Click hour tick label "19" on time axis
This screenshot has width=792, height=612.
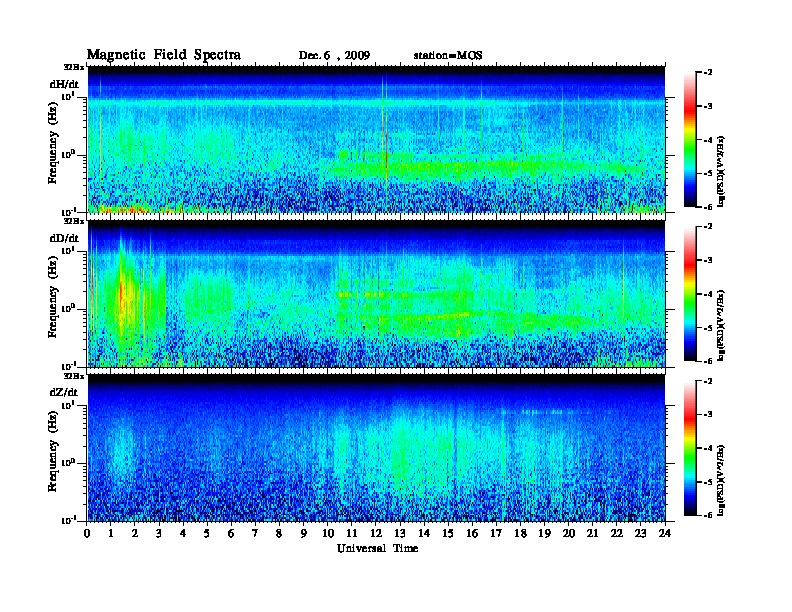[x=544, y=533]
